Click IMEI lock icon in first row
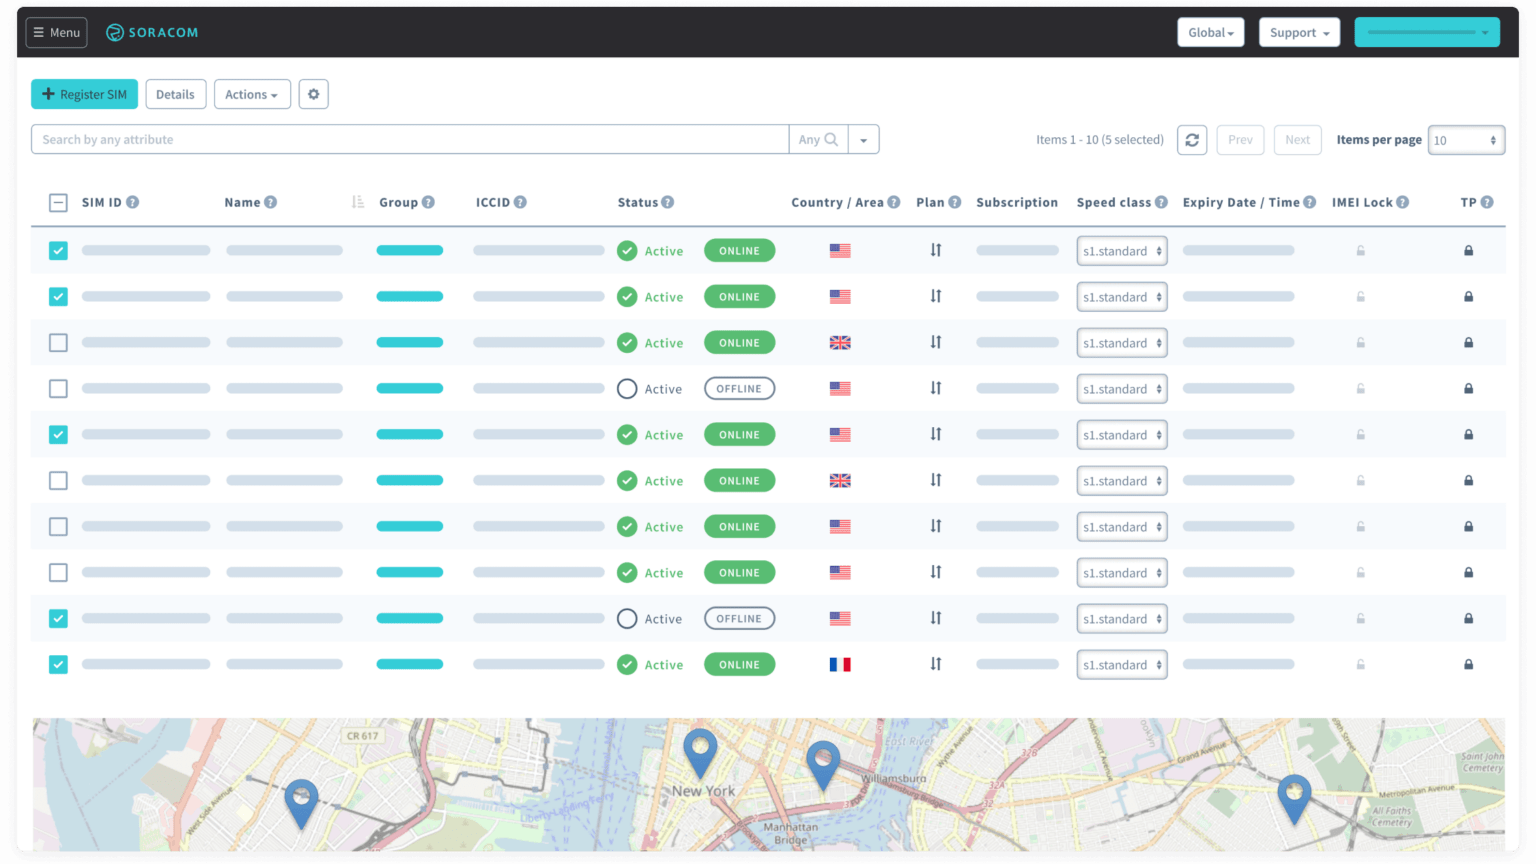 pyautogui.click(x=1360, y=250)
